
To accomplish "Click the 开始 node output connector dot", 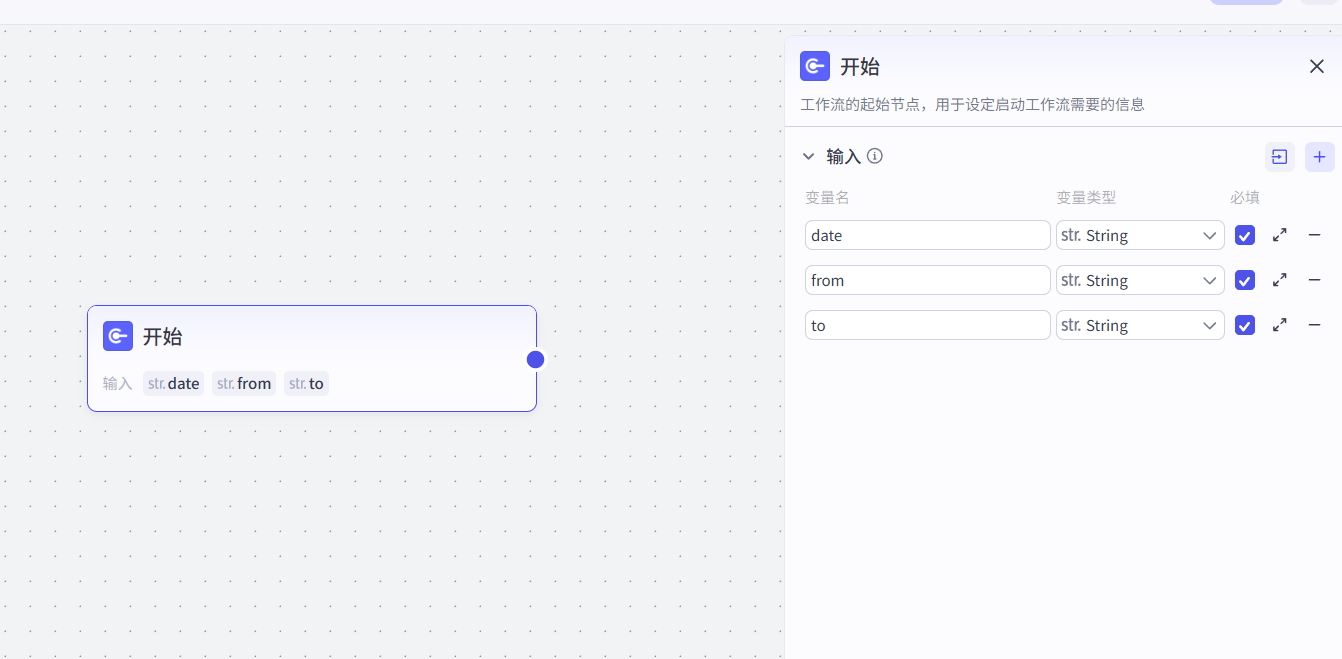I will (536, 359).
